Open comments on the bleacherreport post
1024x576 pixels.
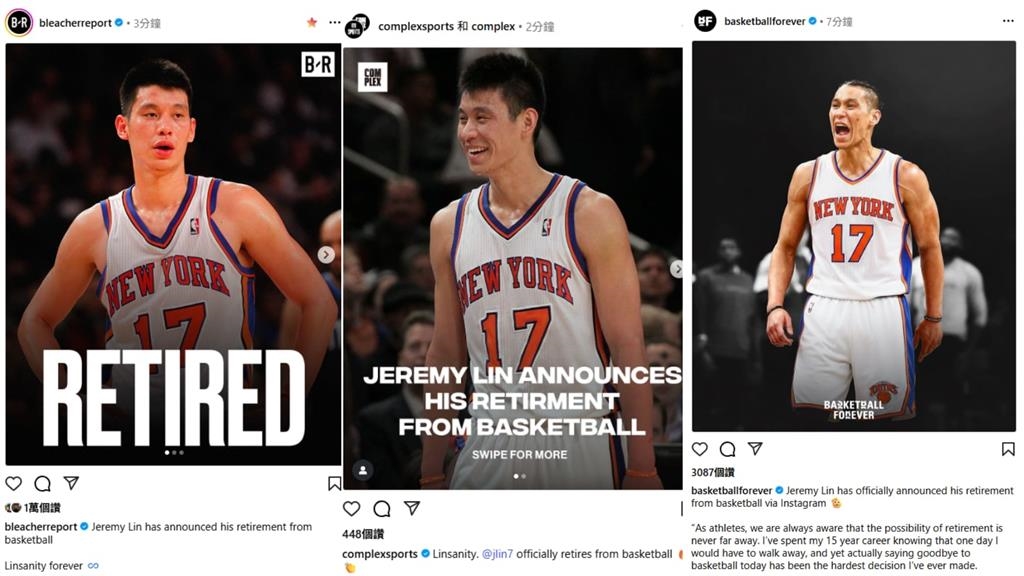(x=42, y=484)
